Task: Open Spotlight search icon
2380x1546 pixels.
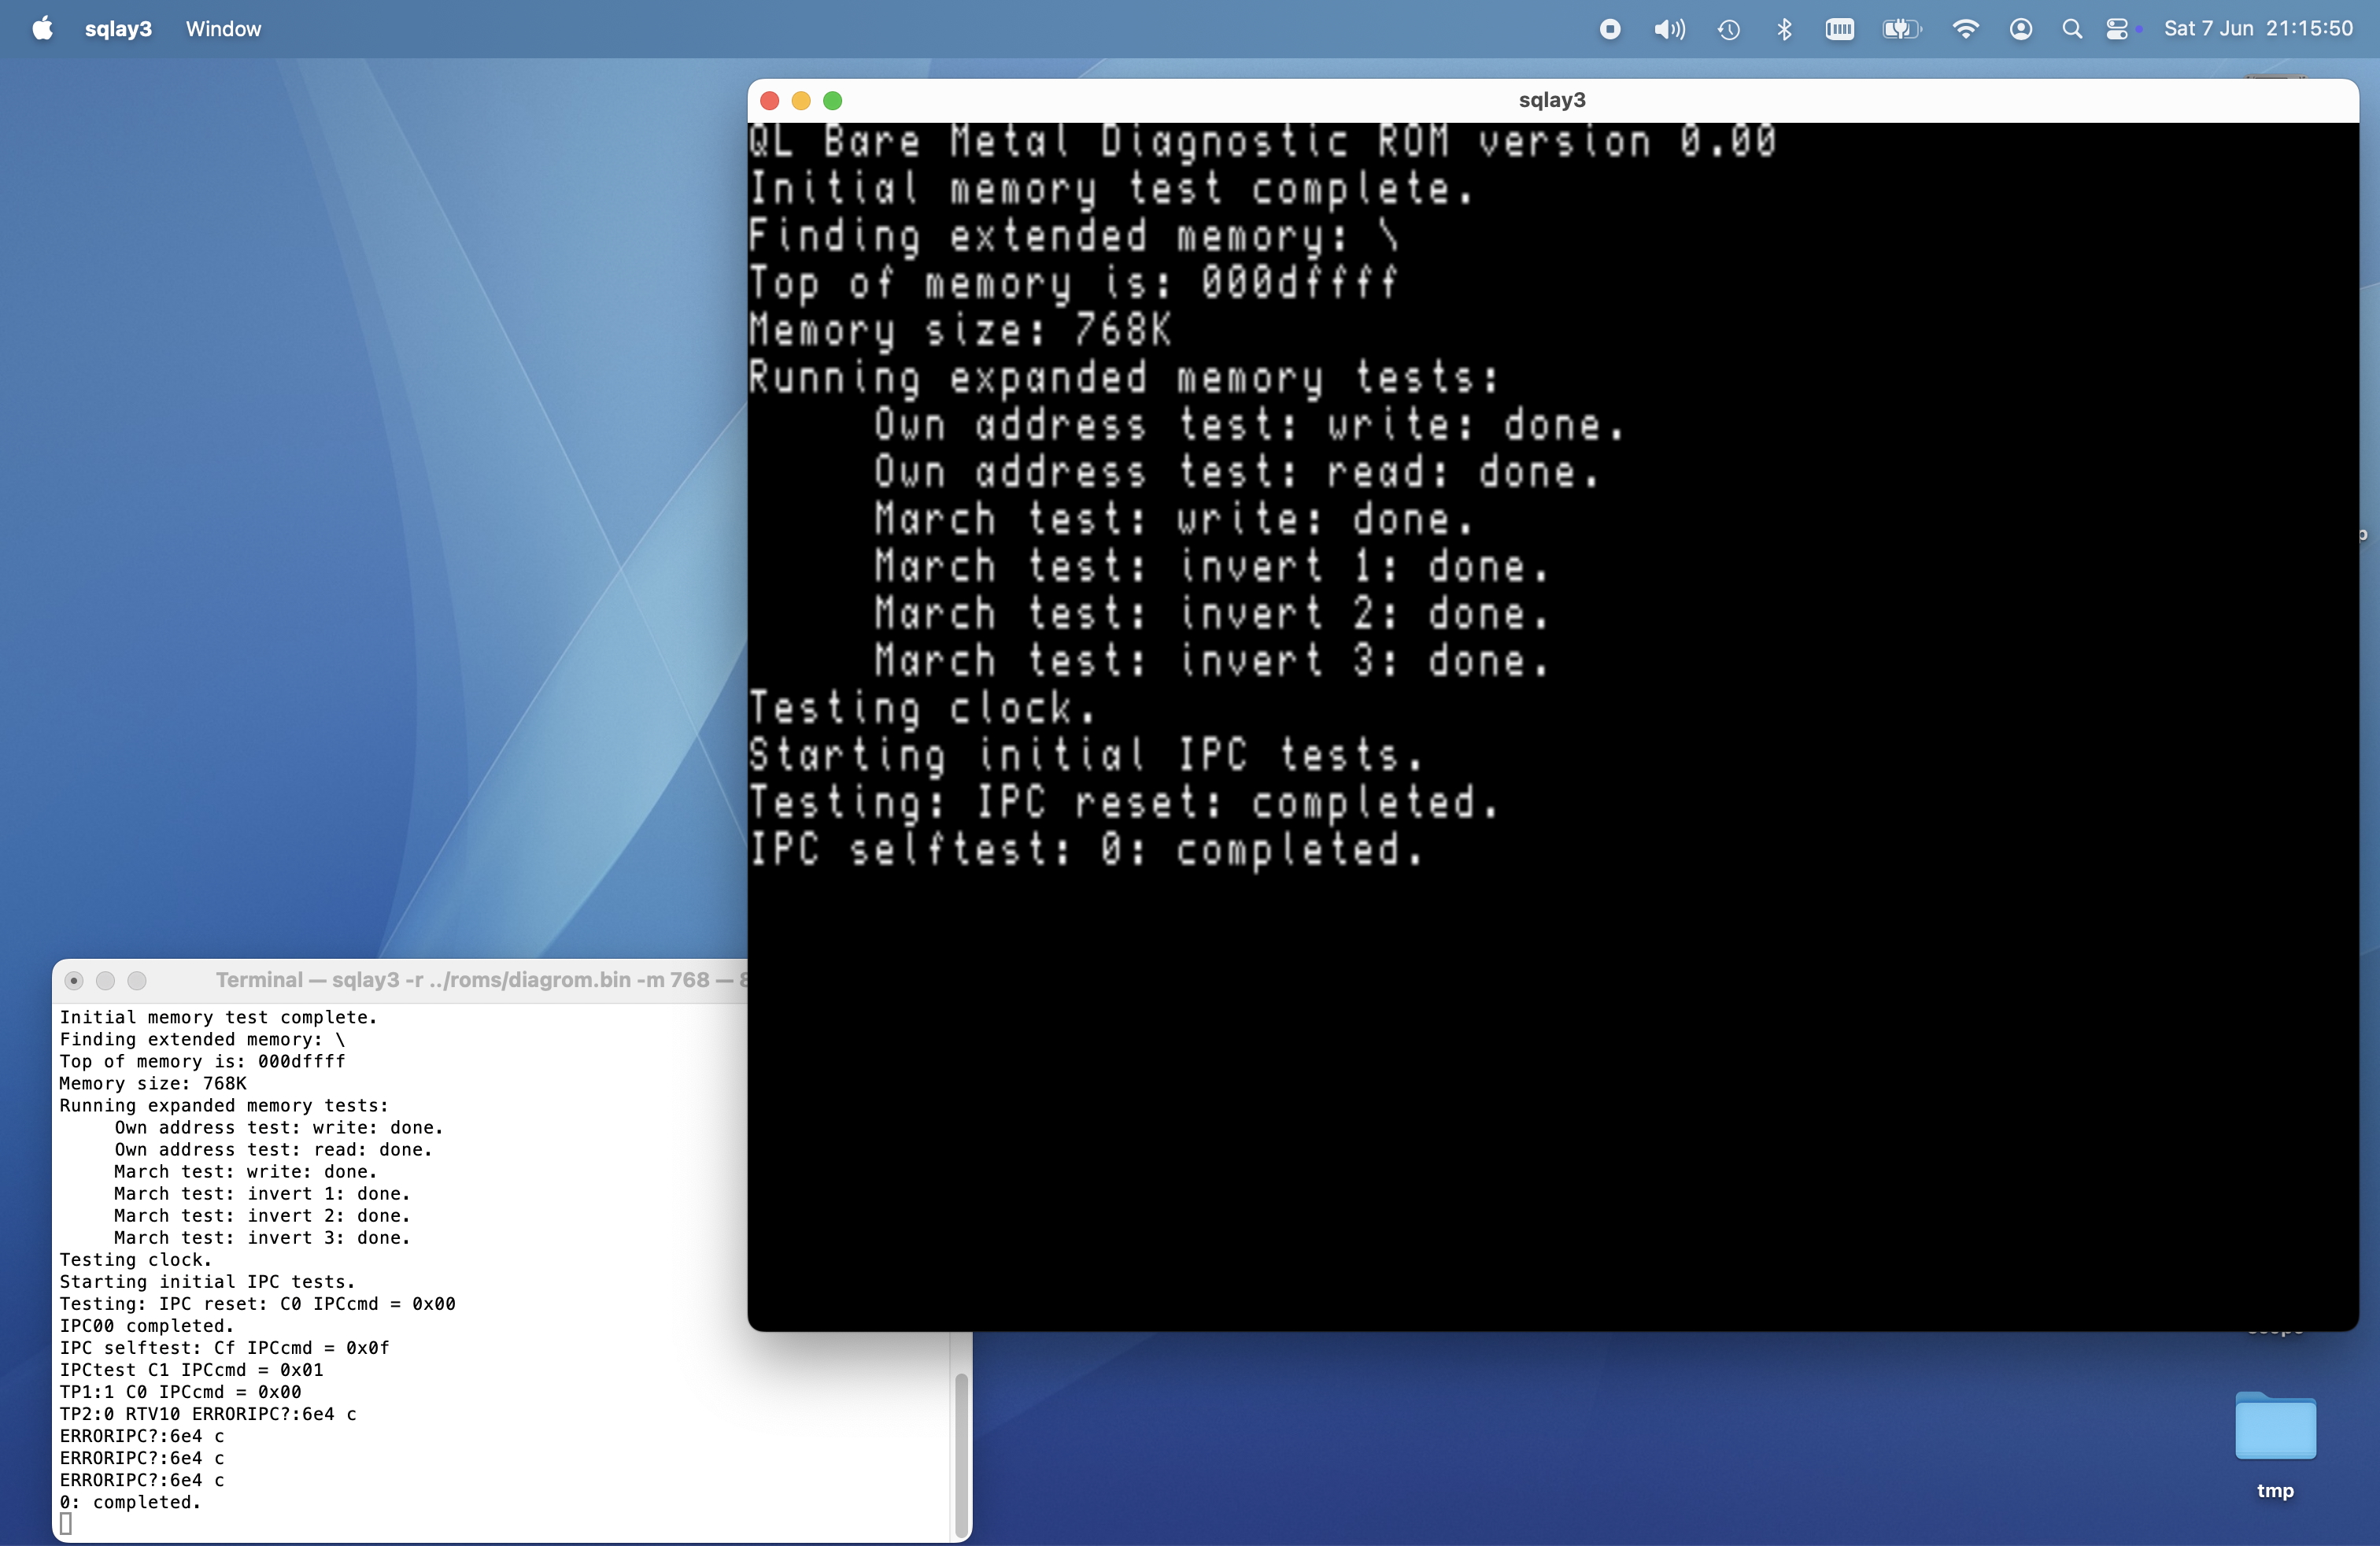Action: coord(2072,29)
